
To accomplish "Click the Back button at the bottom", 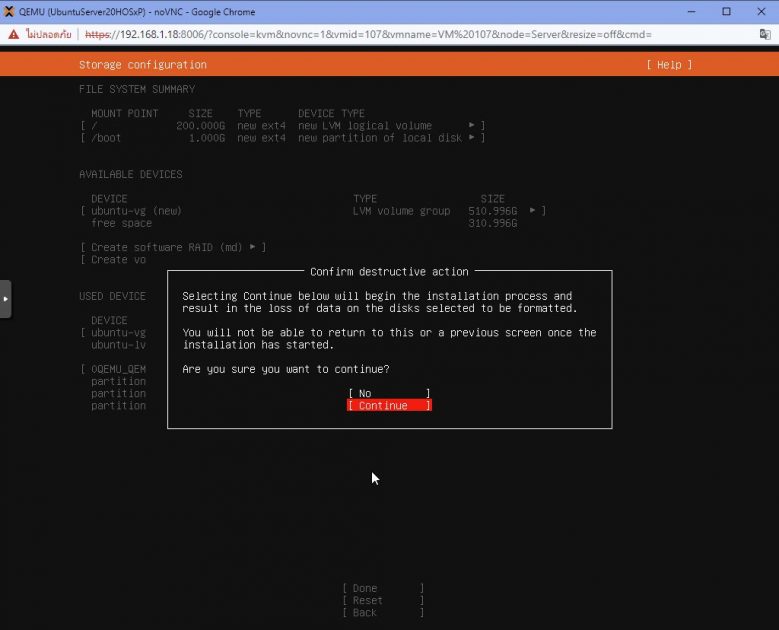I will [383, 613].
